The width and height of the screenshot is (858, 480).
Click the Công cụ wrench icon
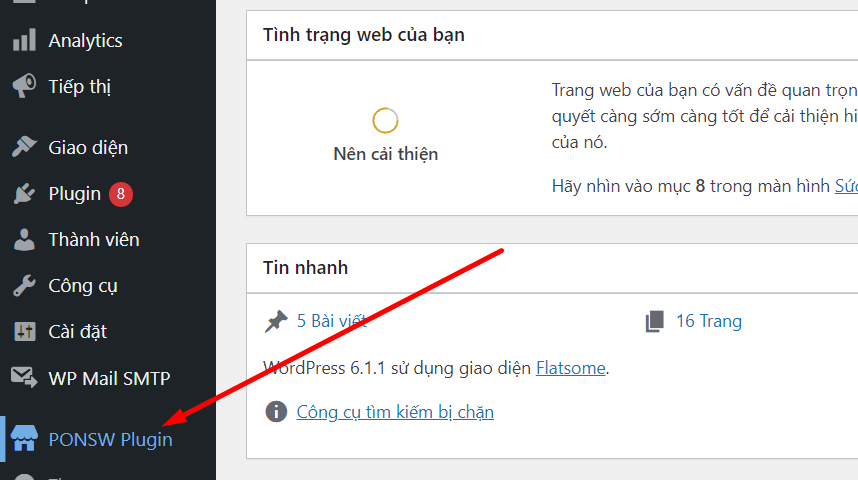pos(24,285)
